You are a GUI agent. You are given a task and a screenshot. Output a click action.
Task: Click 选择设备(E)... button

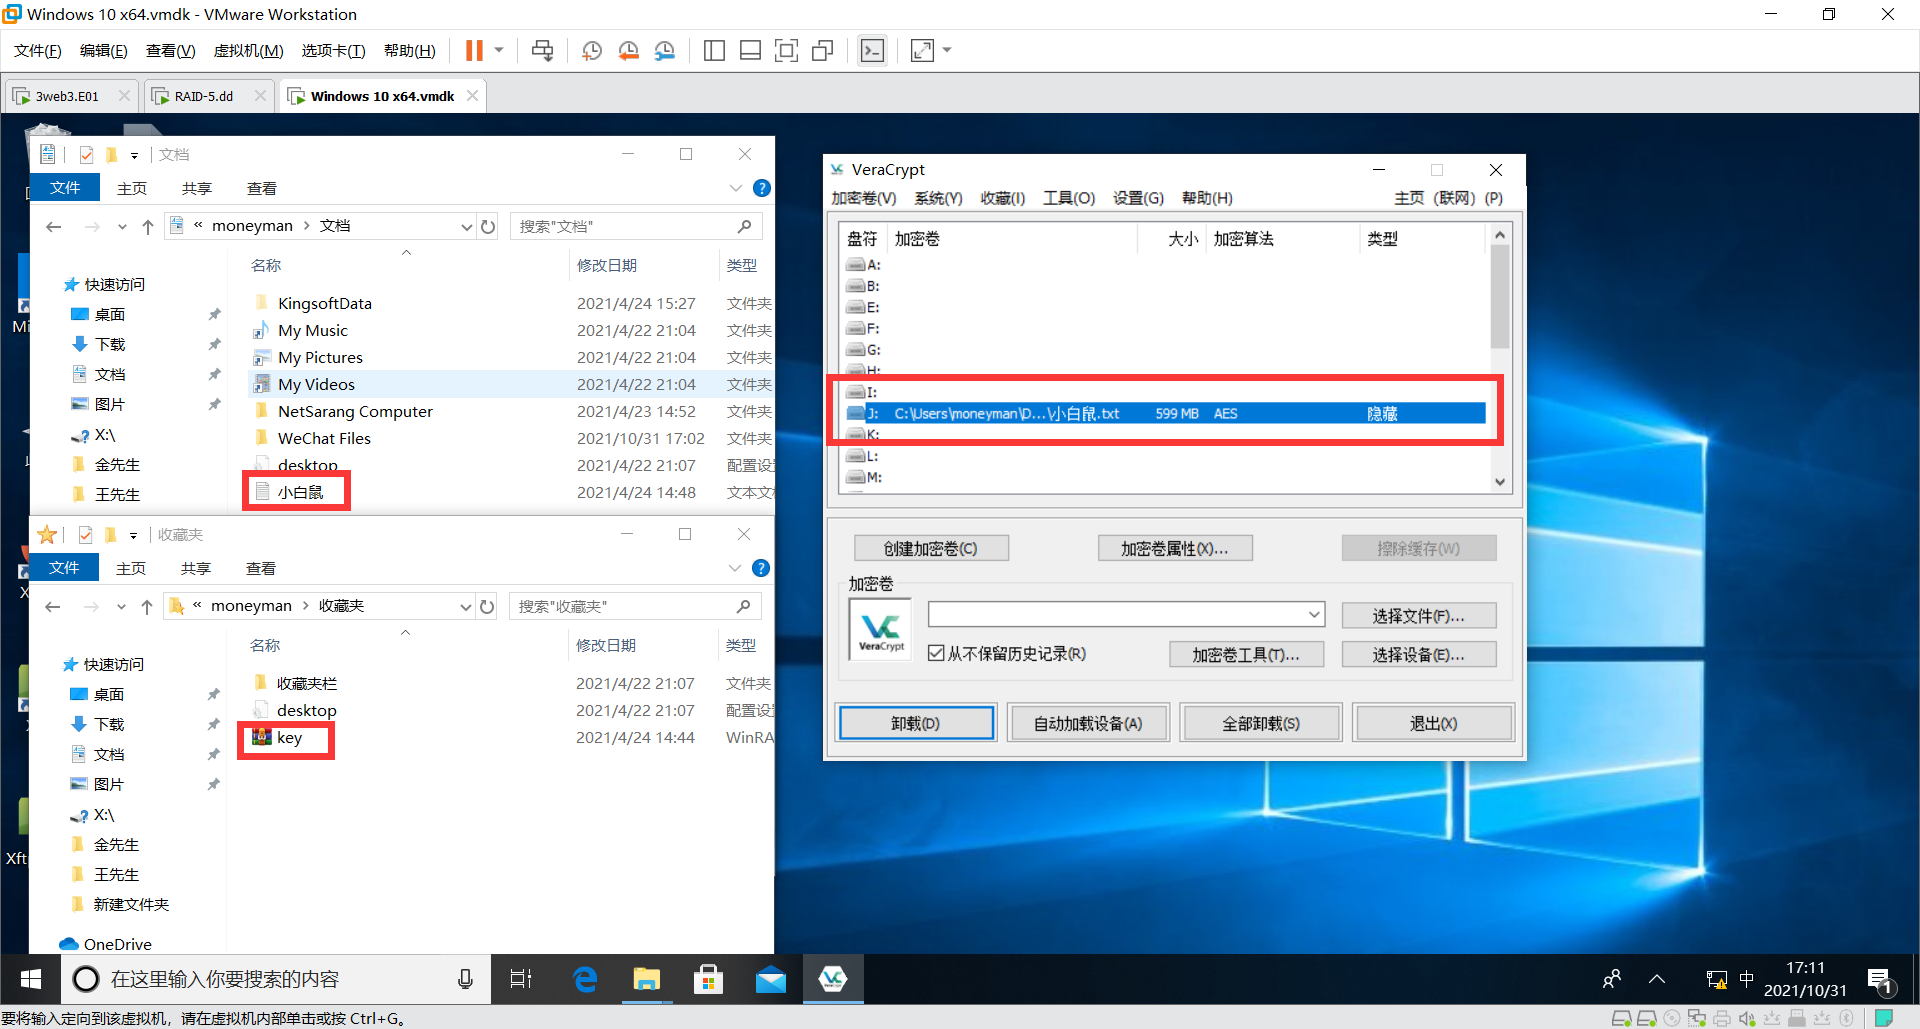1419,654
